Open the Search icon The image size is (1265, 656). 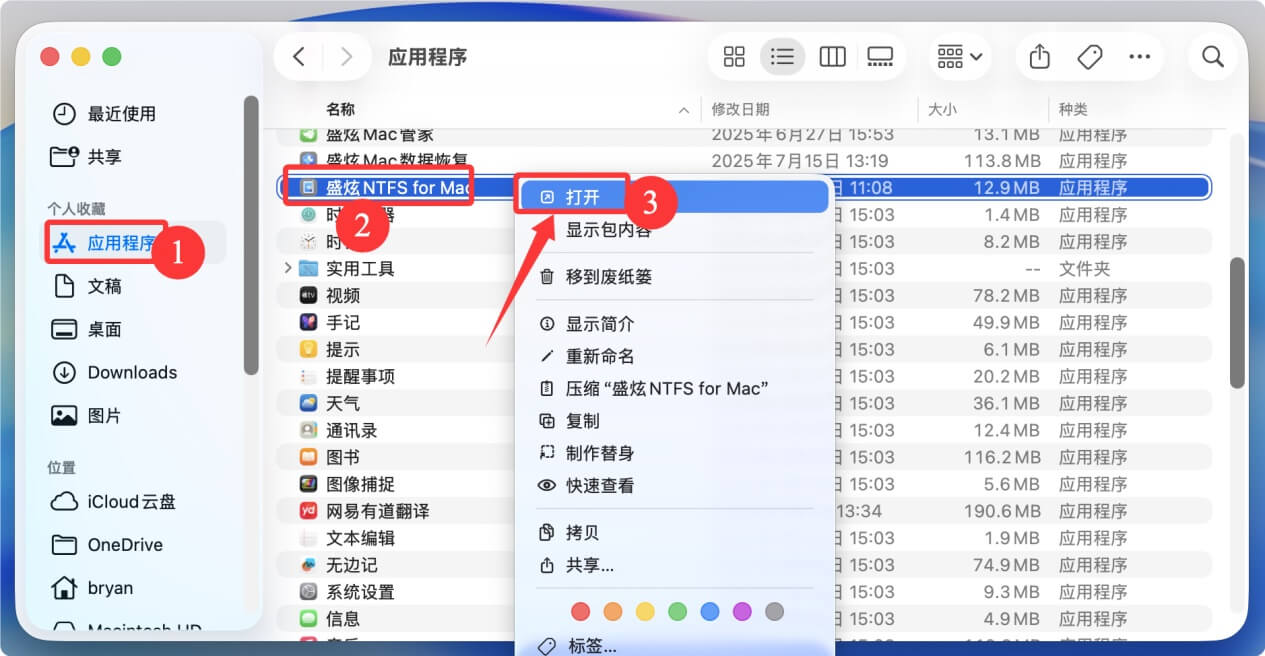1212,57
